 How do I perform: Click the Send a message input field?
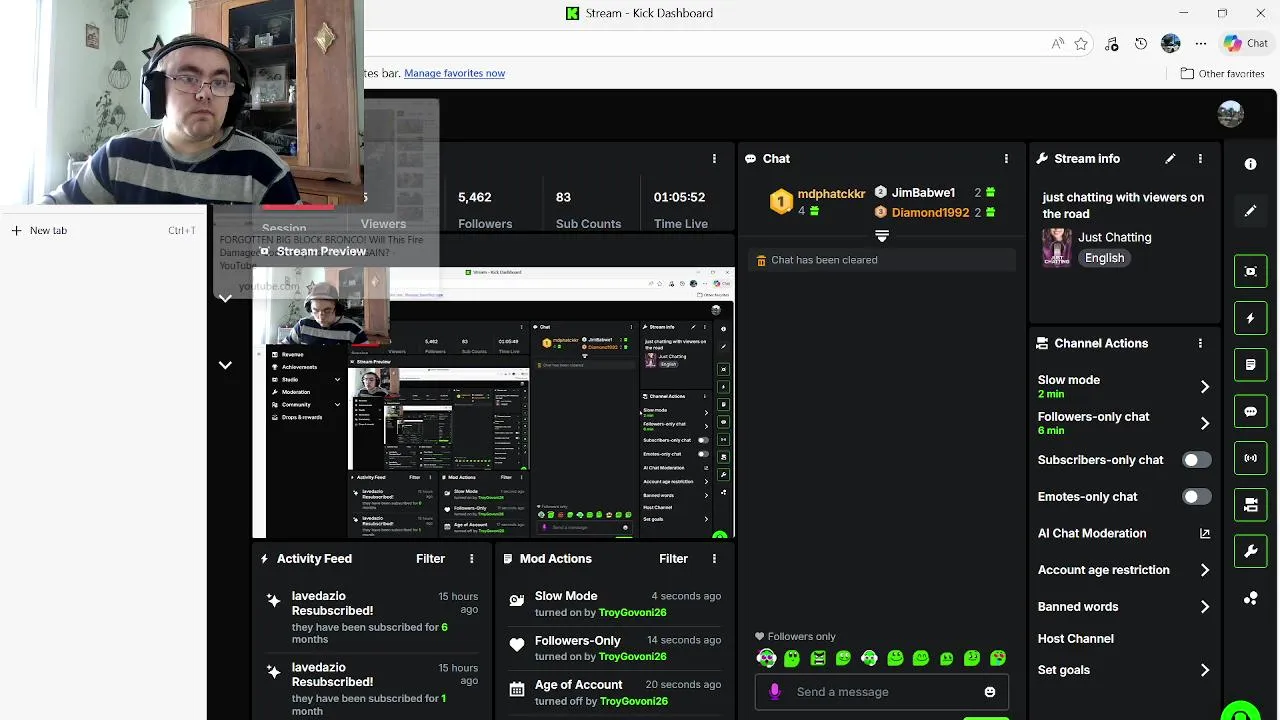[x=880, y=692]
